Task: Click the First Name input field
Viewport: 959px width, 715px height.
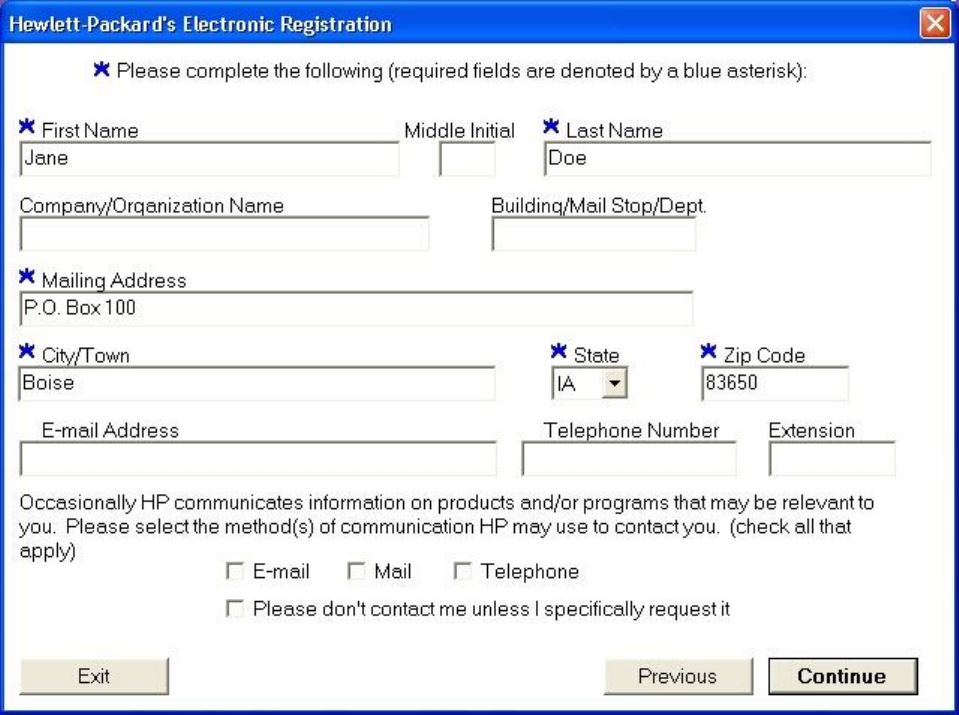Action: [x=209, y=159]
